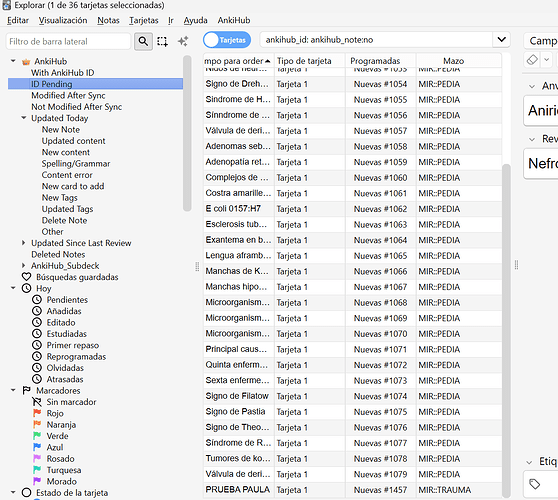Screen dimensions: 558x500
Task: Open the AnkiHub menu
Action: point(234,20)
